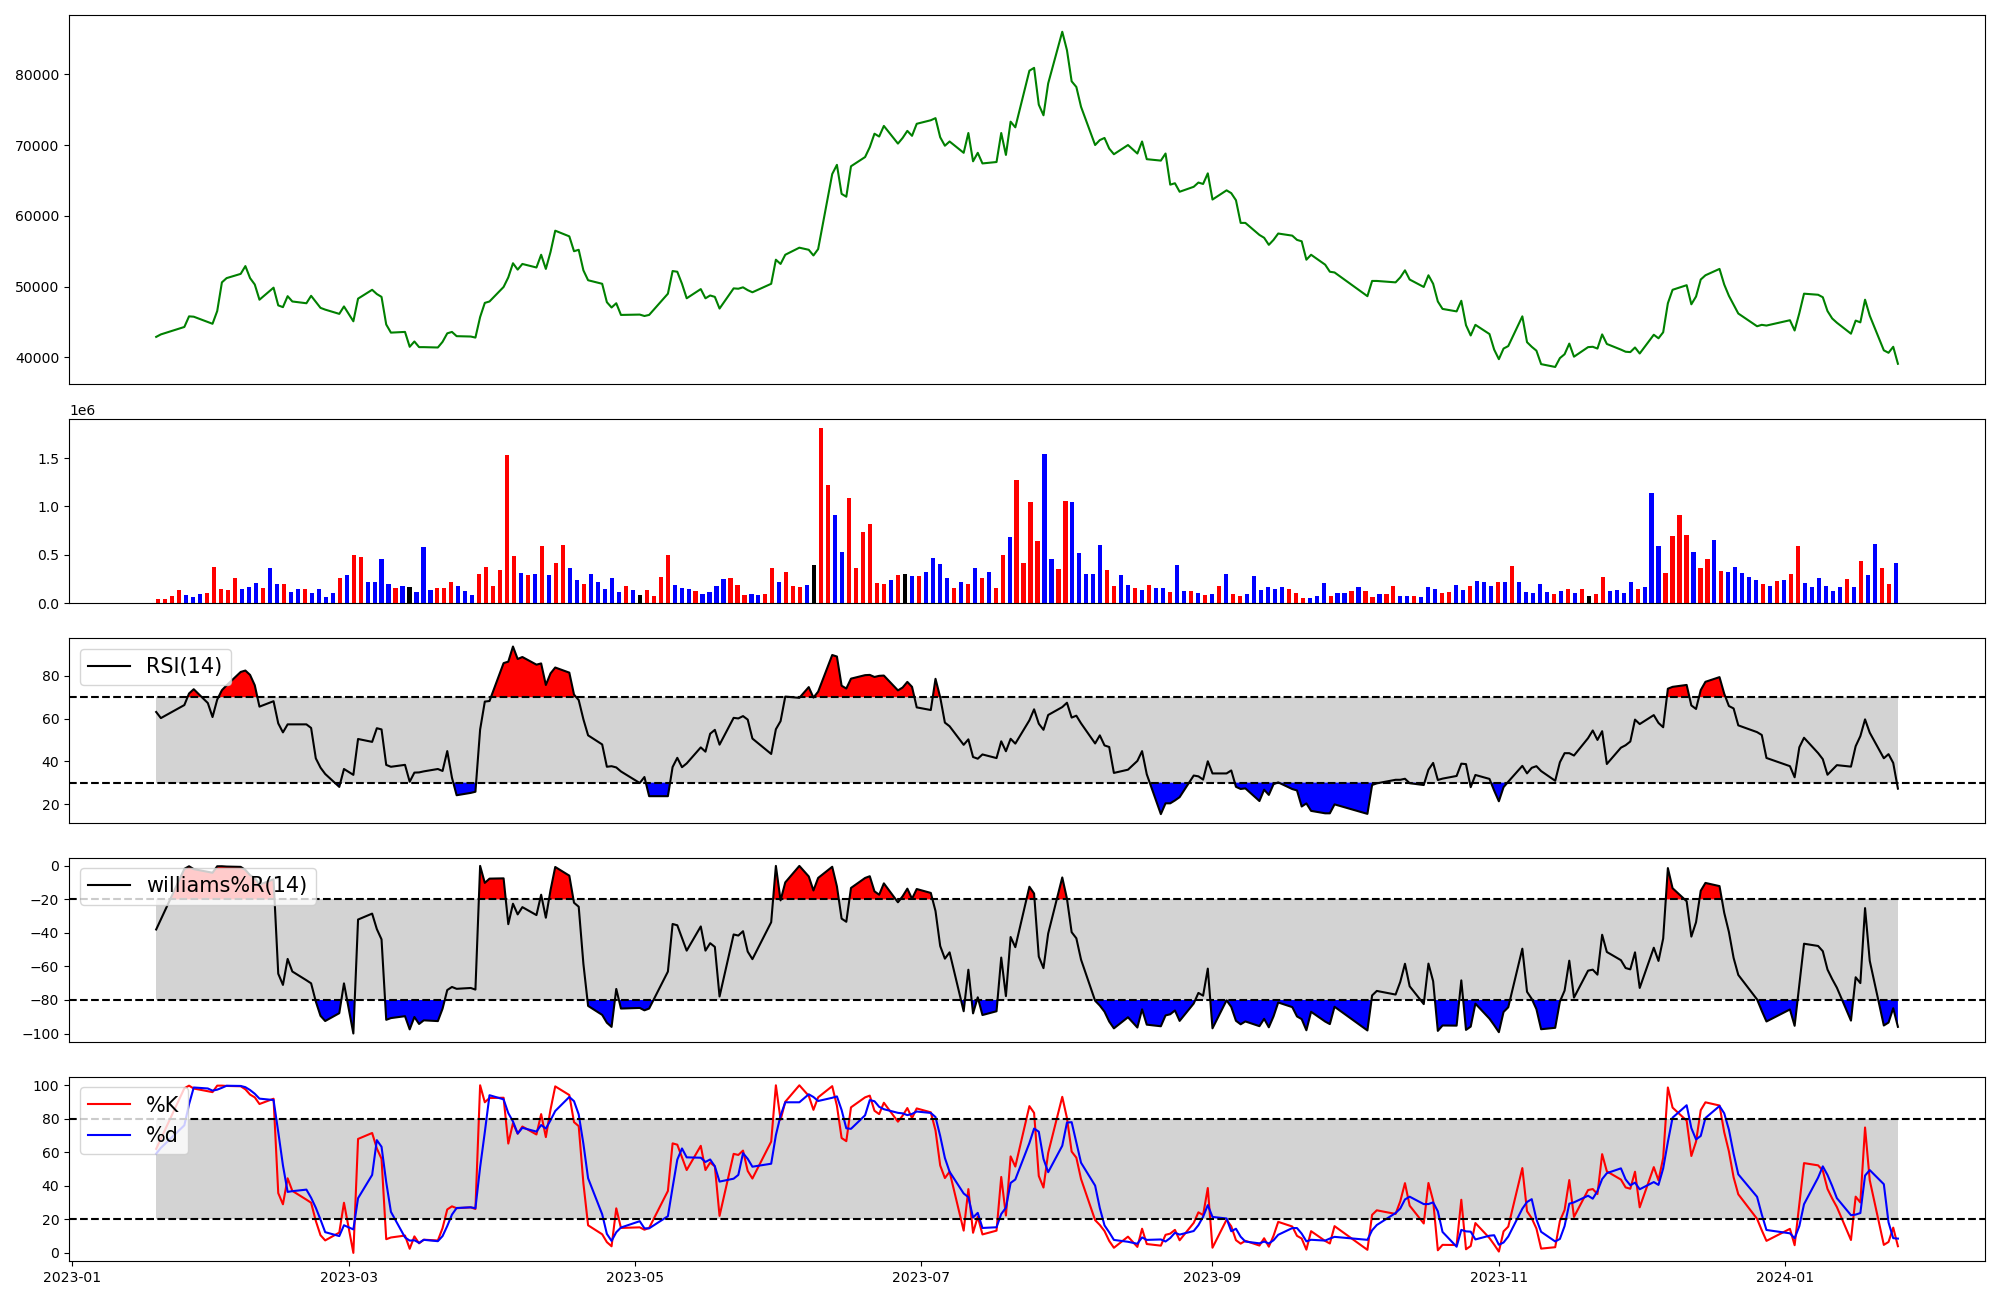
Task: Click the 1e6 volume scale label
Action: coord(82,411)
